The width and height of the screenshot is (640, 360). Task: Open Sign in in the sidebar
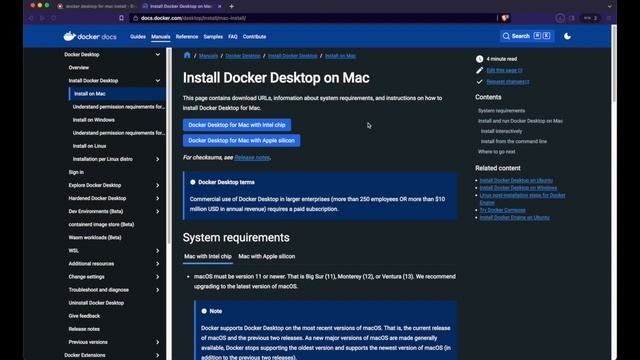[76, 172]
